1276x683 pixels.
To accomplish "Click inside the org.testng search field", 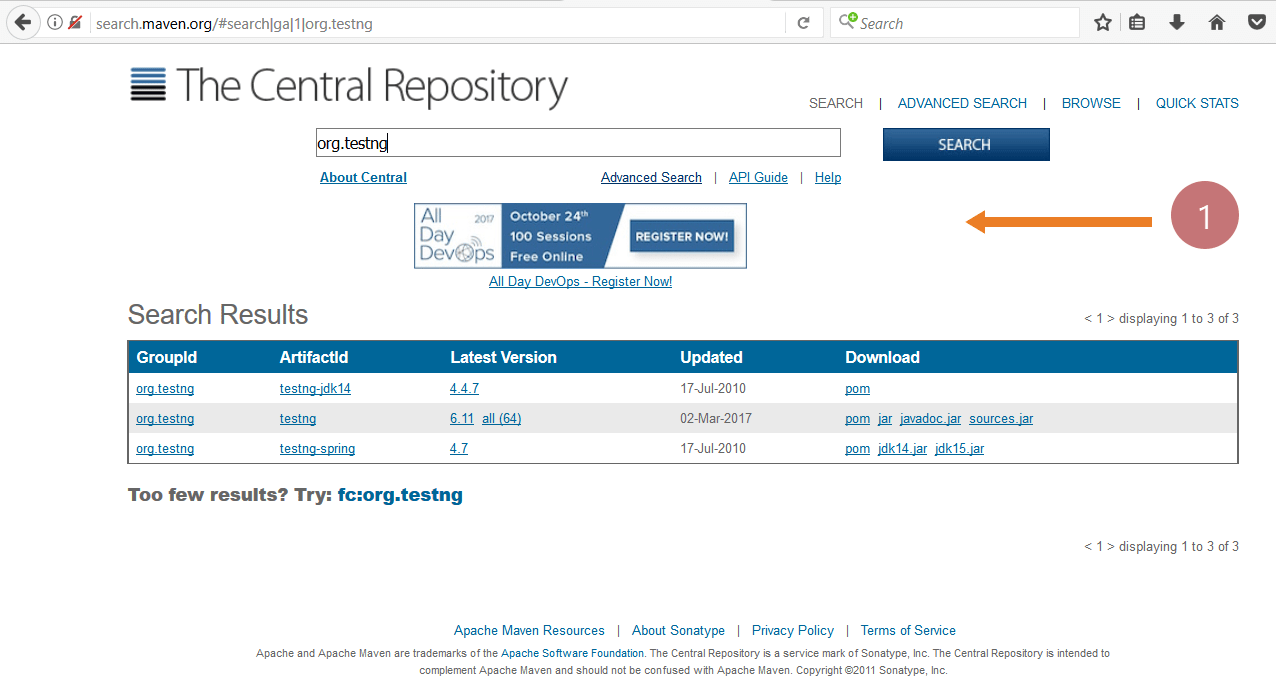I will point(578,142).
